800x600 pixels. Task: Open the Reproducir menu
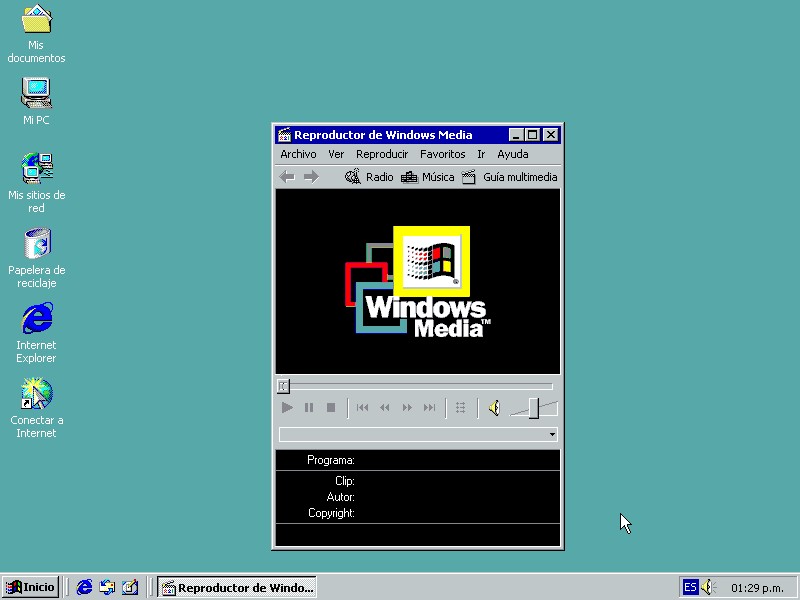382,154
